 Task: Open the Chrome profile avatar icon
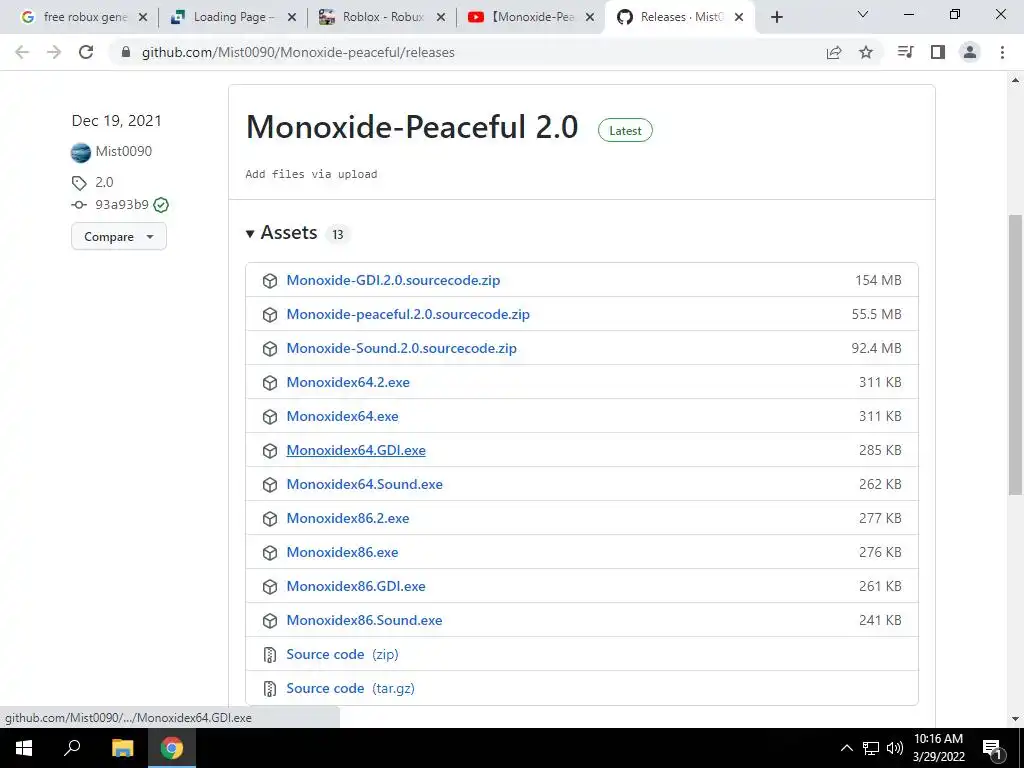970,52
